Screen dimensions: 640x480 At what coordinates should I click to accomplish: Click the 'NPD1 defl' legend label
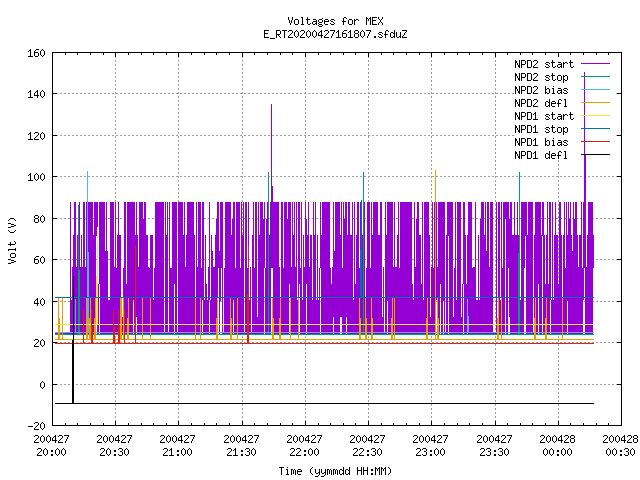pyautogui.click(x=541, y=156)
